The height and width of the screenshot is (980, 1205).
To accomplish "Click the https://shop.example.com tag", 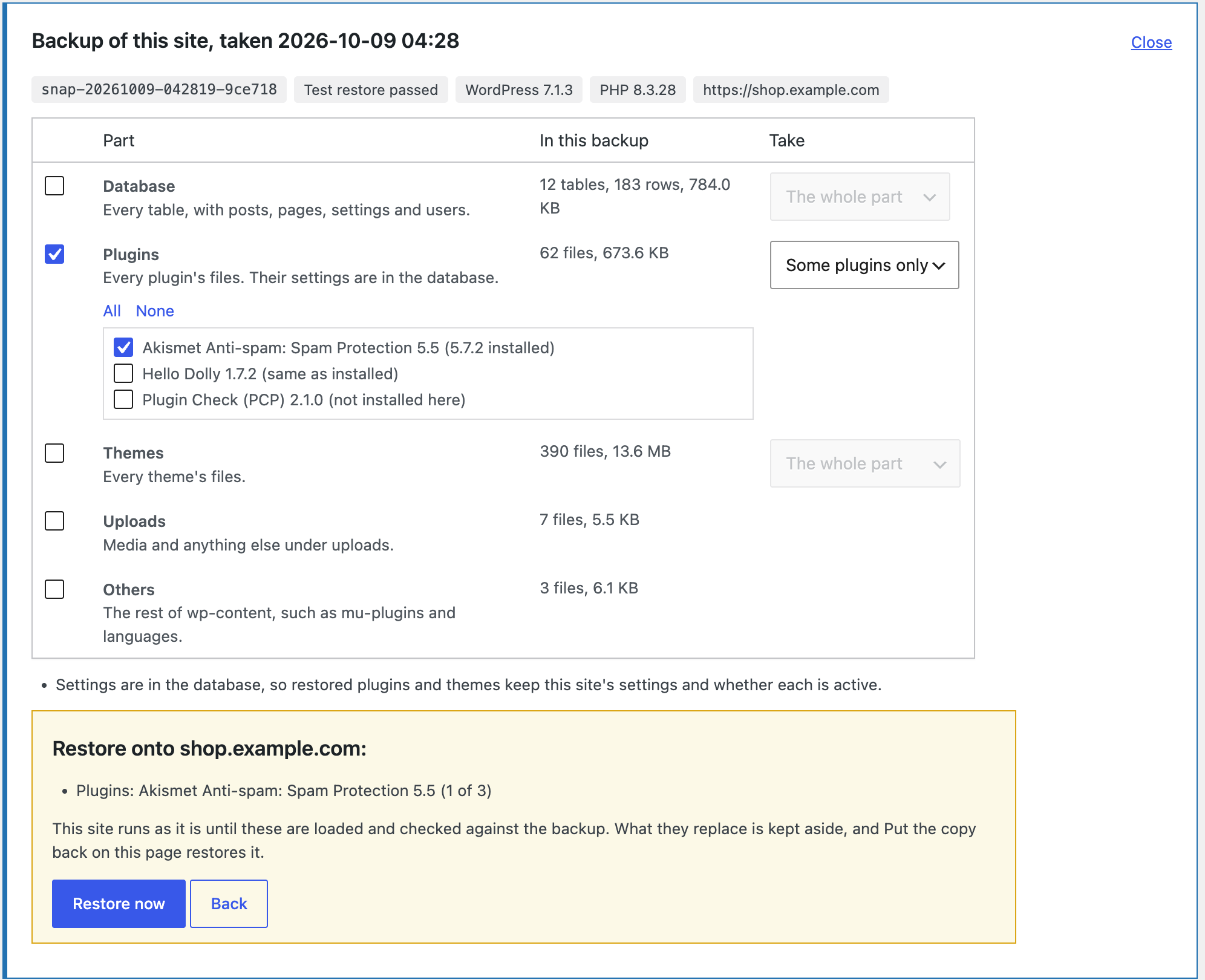I will (x=791, y=90).
